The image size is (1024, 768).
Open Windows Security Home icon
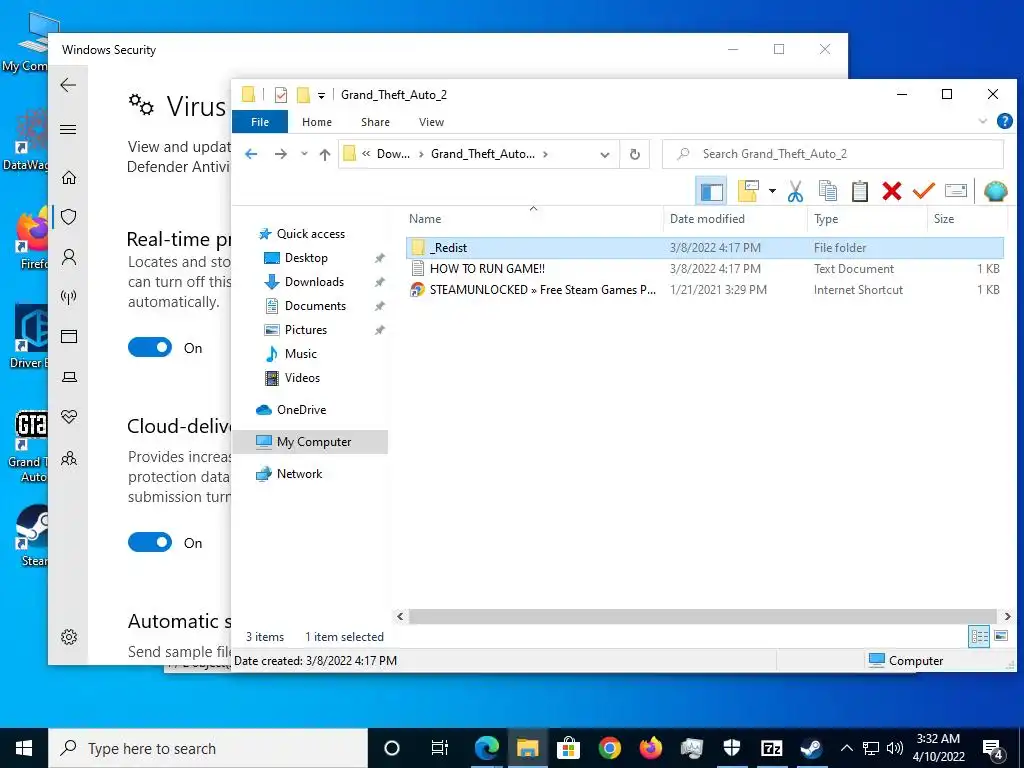(x=69, y=177)
